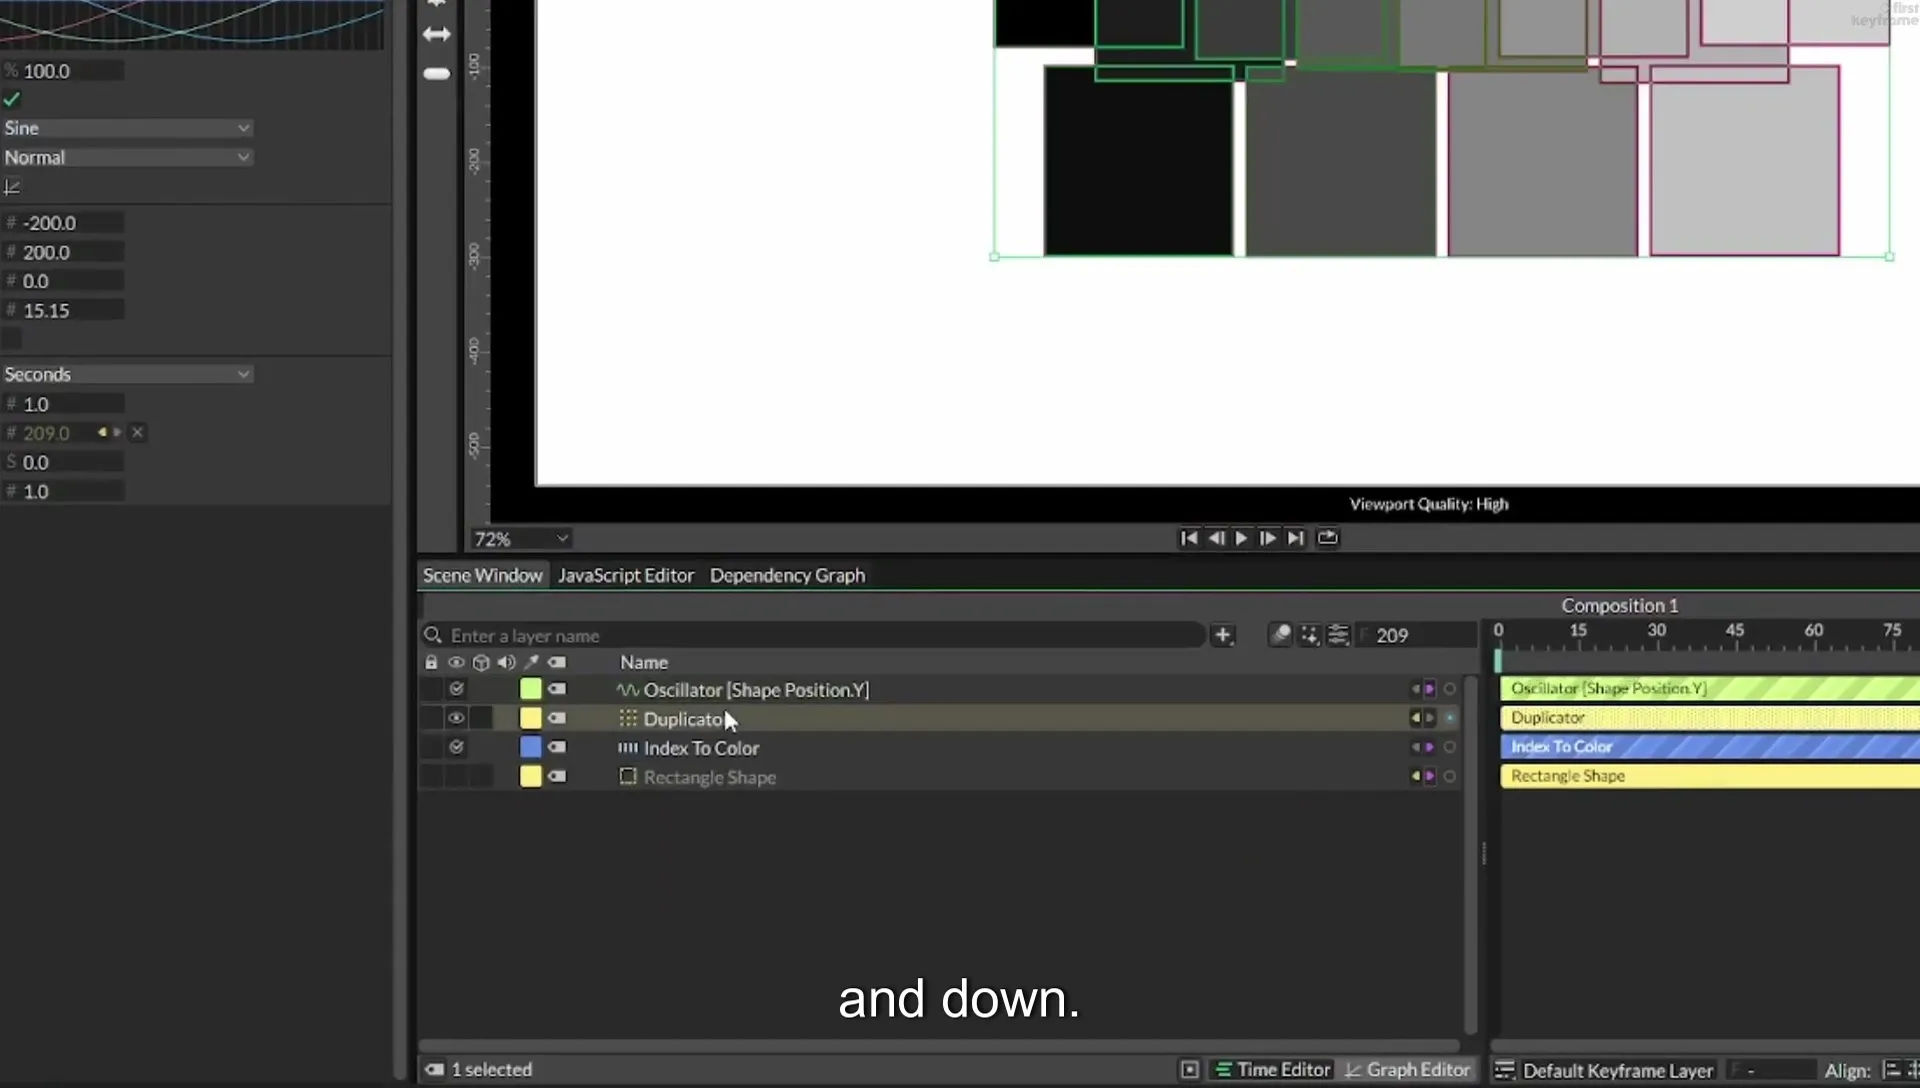Image resolution: width=1920 pixels, height=1088 pixels.
Task: Click the tag icon on the Index To Color row
Action: click(557, 747)
